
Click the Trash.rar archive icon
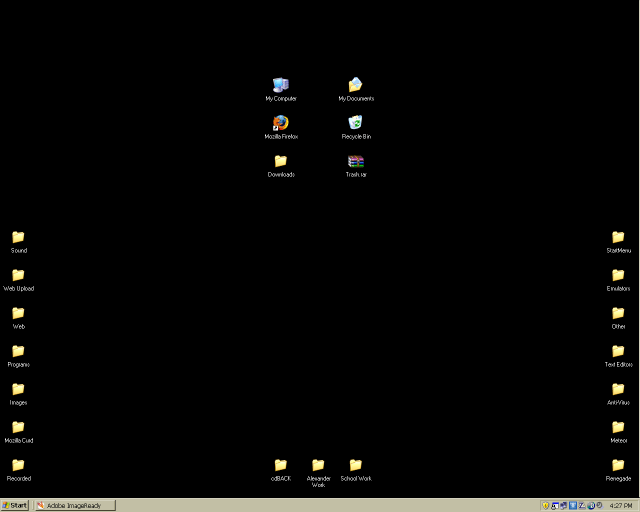tap(355, 162)
